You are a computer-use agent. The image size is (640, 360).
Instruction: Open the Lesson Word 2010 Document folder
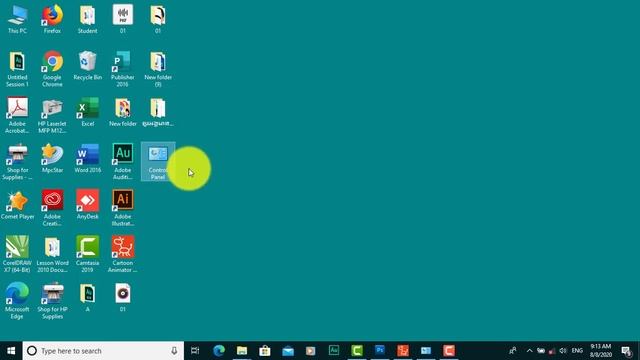point(52,254)
